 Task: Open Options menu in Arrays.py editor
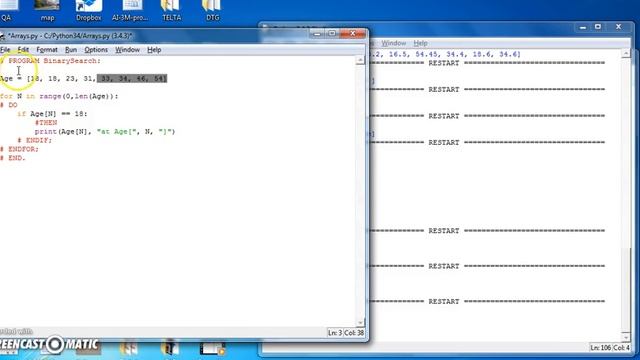click(96, 50)
